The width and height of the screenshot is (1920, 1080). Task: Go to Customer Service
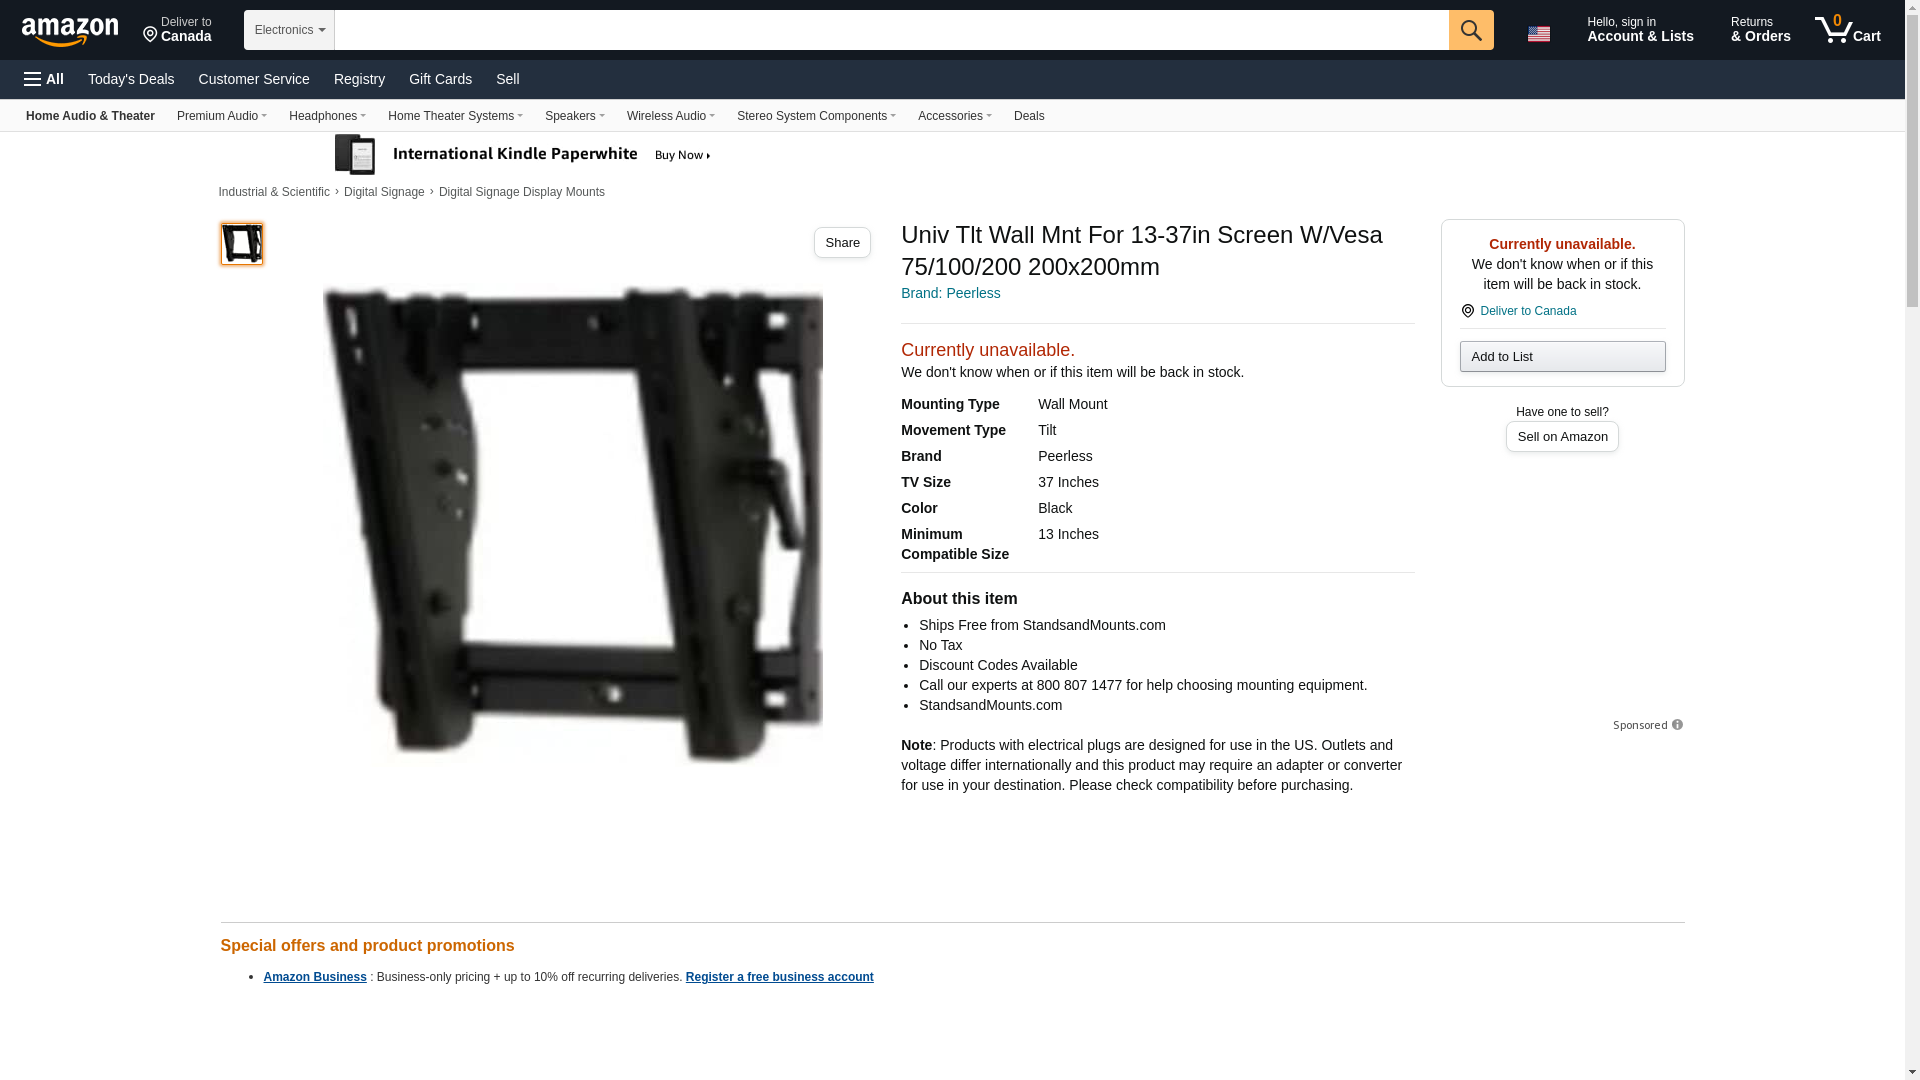[254, 79]
